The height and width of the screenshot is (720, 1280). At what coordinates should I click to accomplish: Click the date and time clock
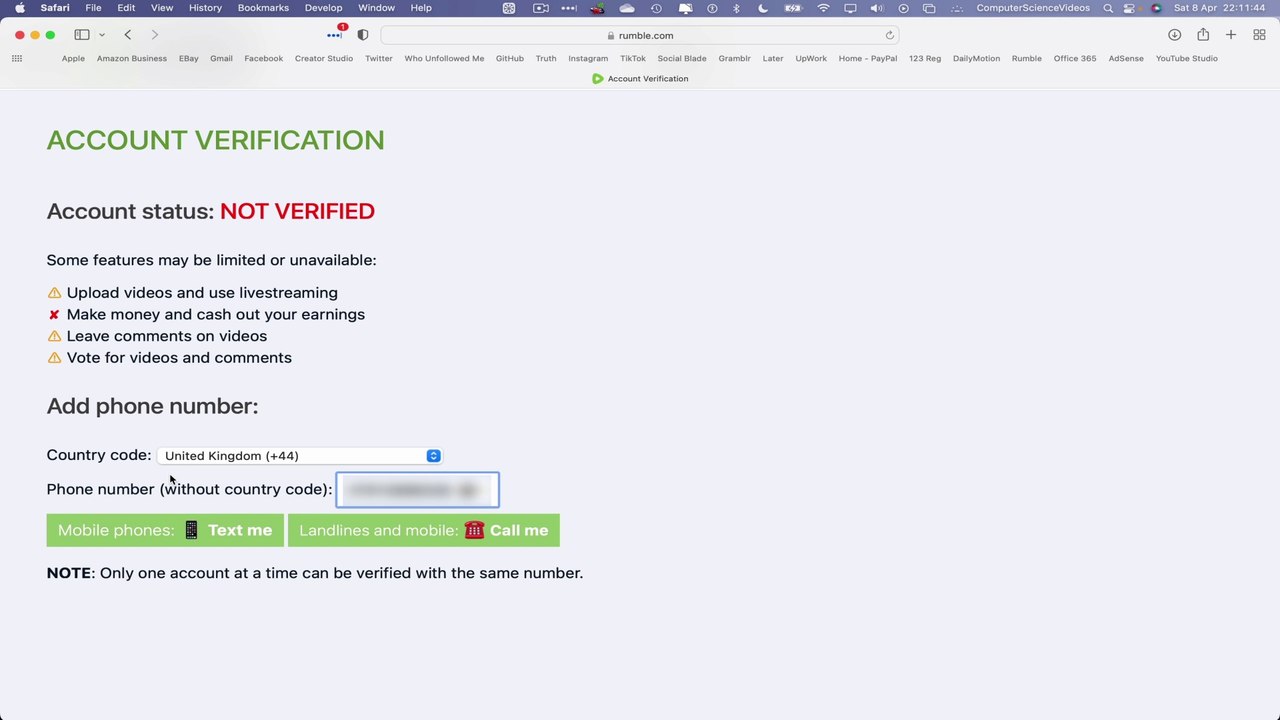[1221, 8]
